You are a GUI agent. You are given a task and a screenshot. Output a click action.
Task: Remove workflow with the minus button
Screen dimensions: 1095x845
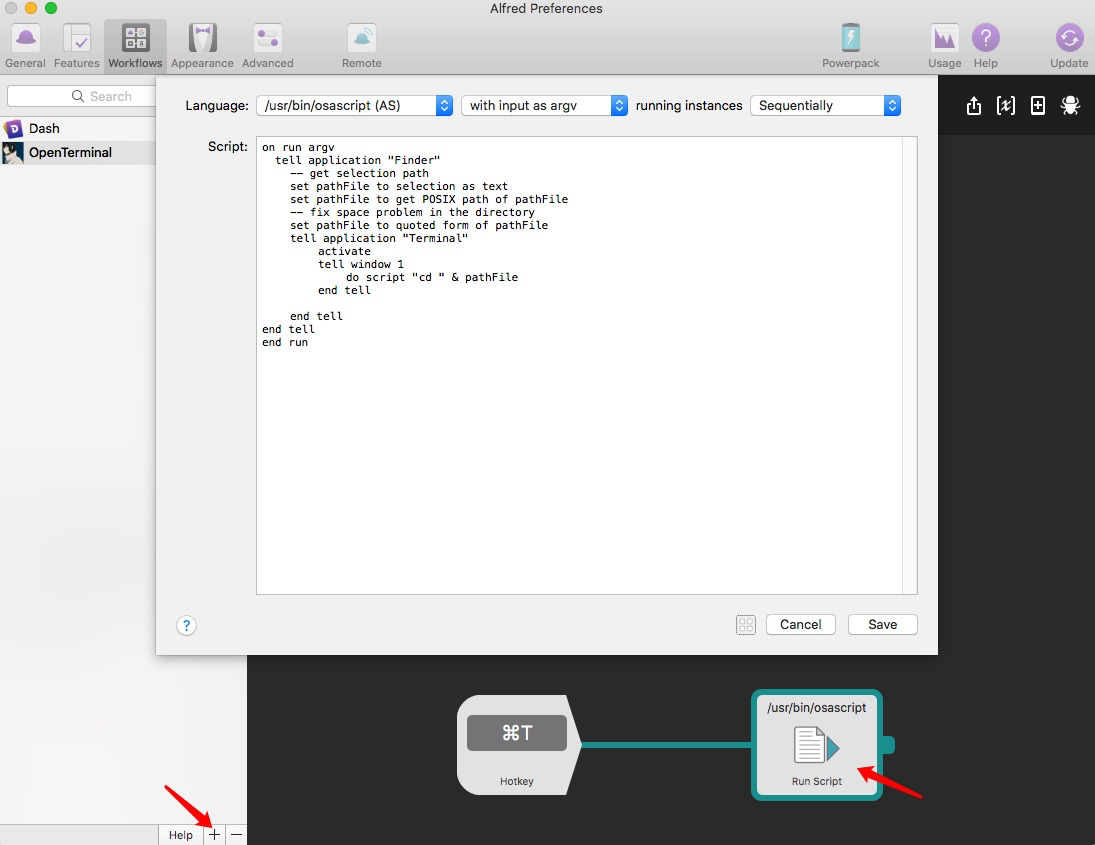pyautogui.click(x=237, y=835)
